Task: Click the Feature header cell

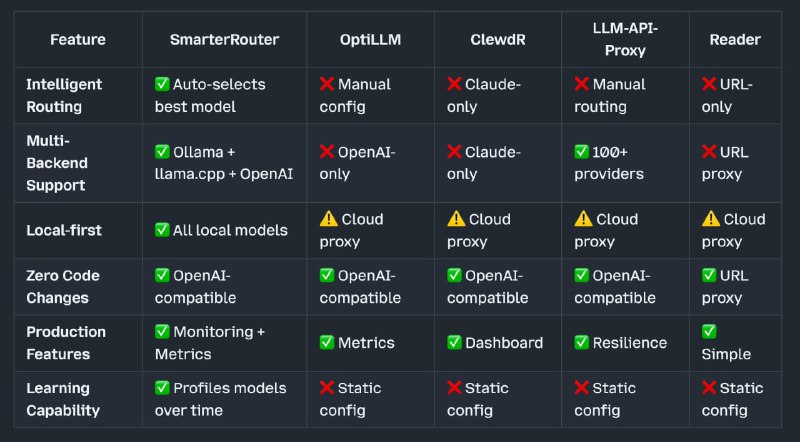Action: (x=78, y=39)
